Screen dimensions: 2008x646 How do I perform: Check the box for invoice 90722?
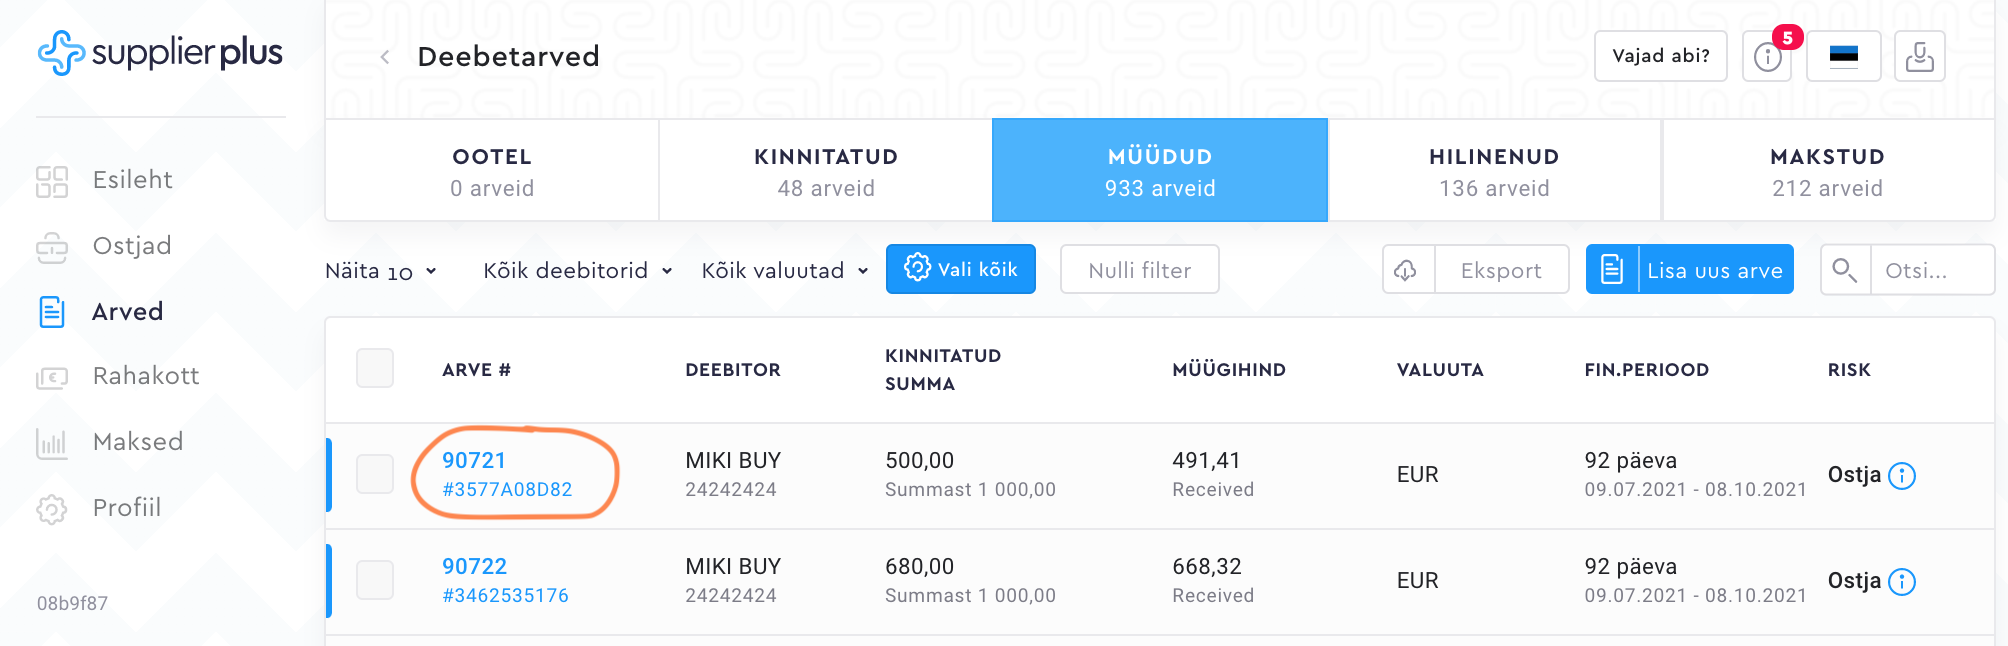375,580
